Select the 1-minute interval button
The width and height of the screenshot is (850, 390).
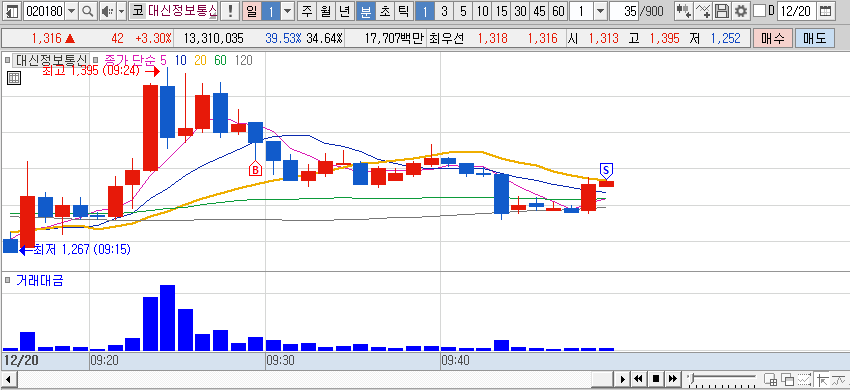426,10
